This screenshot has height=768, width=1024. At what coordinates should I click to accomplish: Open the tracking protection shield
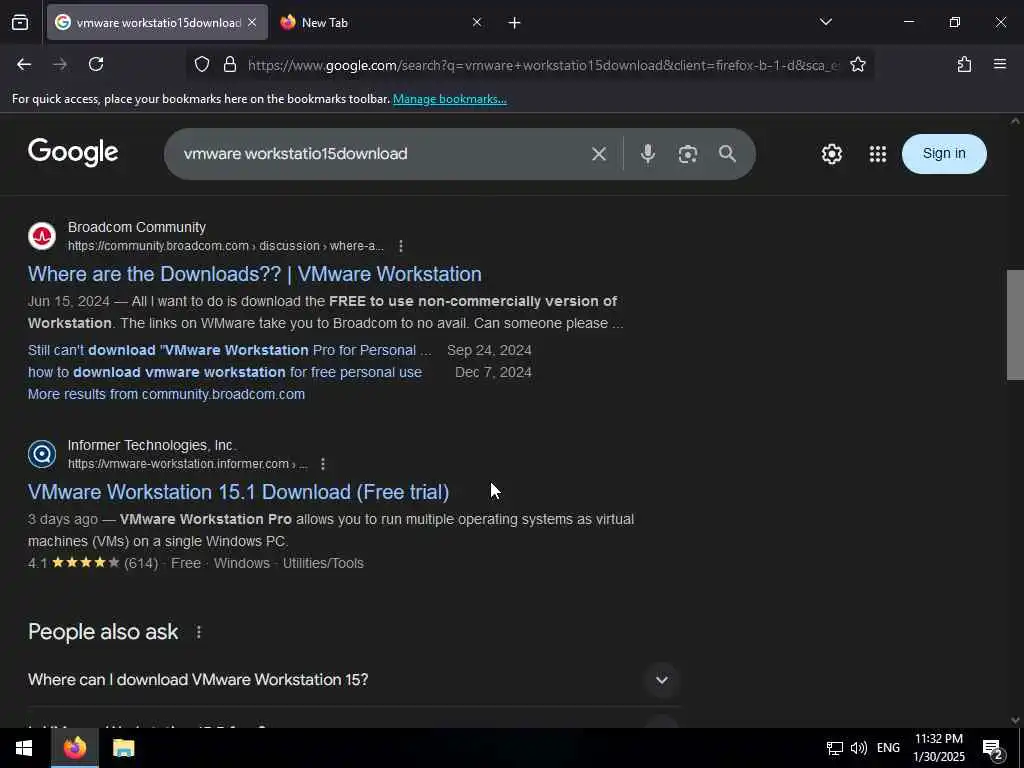click(202, 64)
